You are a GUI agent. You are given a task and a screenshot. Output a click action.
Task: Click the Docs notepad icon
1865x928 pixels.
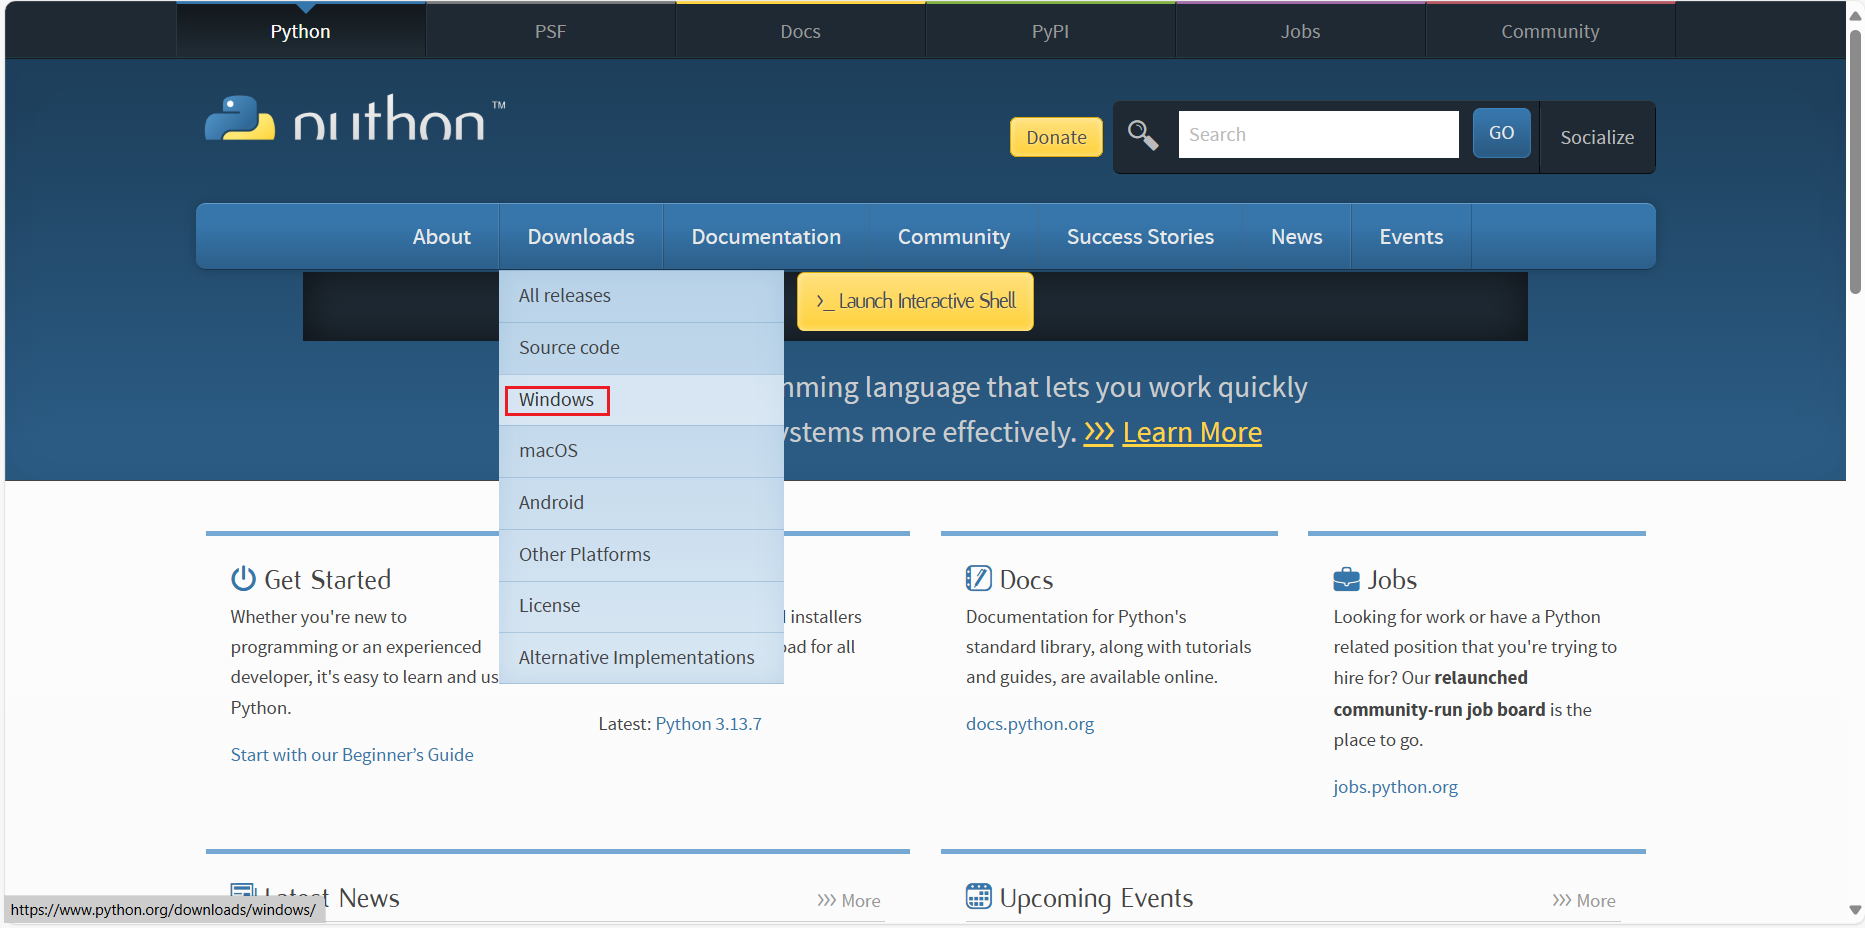978,579
